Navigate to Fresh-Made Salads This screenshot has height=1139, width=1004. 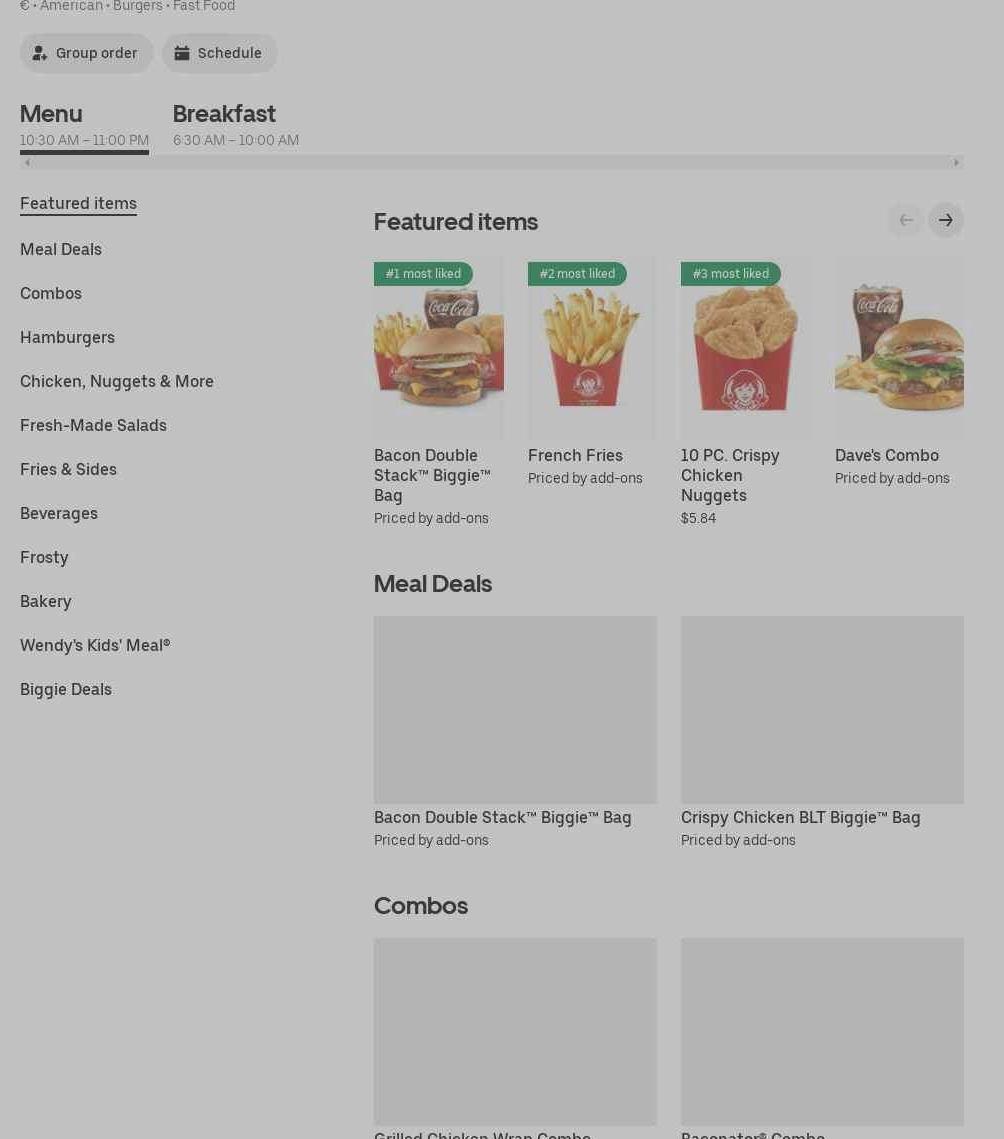click(94, 425)
